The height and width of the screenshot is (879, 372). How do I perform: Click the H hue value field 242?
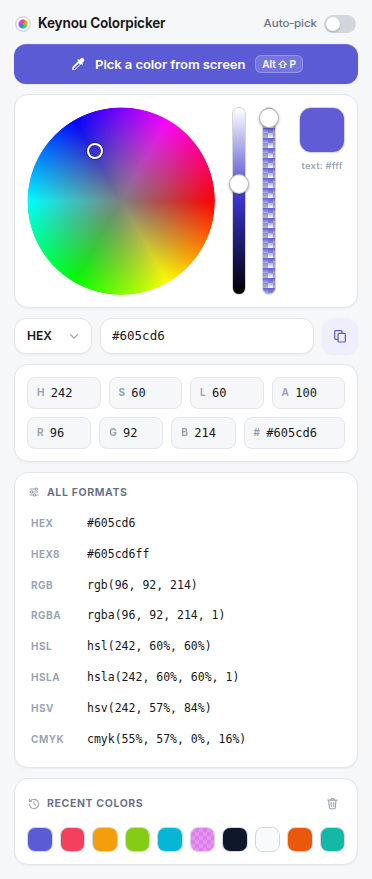64,393
